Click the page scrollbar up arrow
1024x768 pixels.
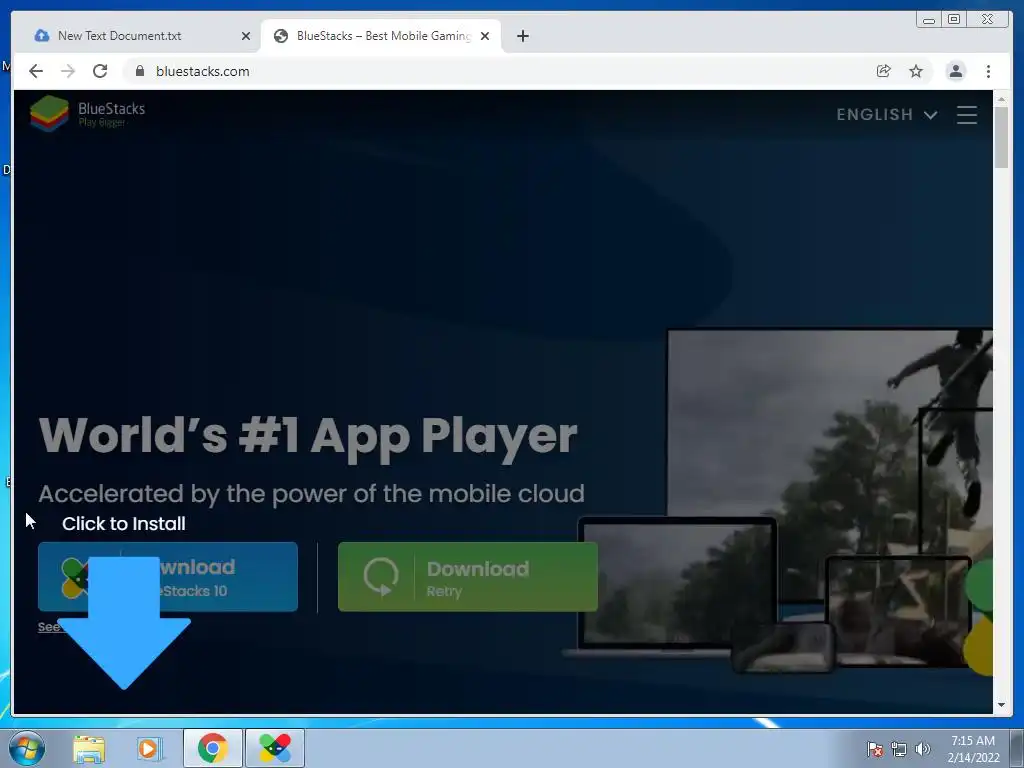(1001, 99)
